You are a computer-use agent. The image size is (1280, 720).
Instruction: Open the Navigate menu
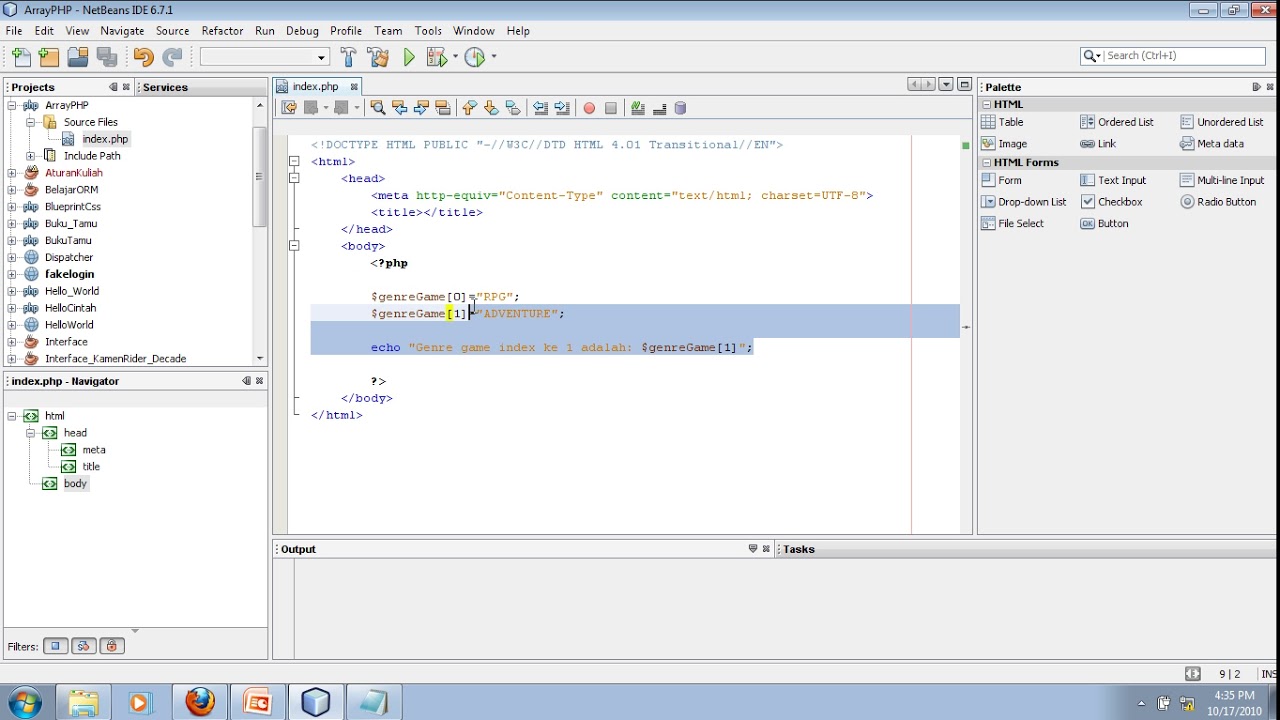coord(122,31)
